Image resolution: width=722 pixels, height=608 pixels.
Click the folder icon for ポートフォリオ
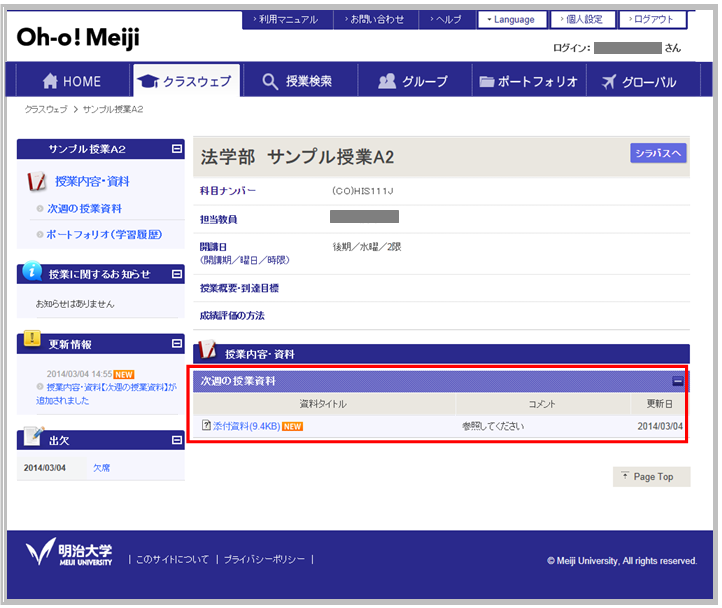tap(486, 82)
